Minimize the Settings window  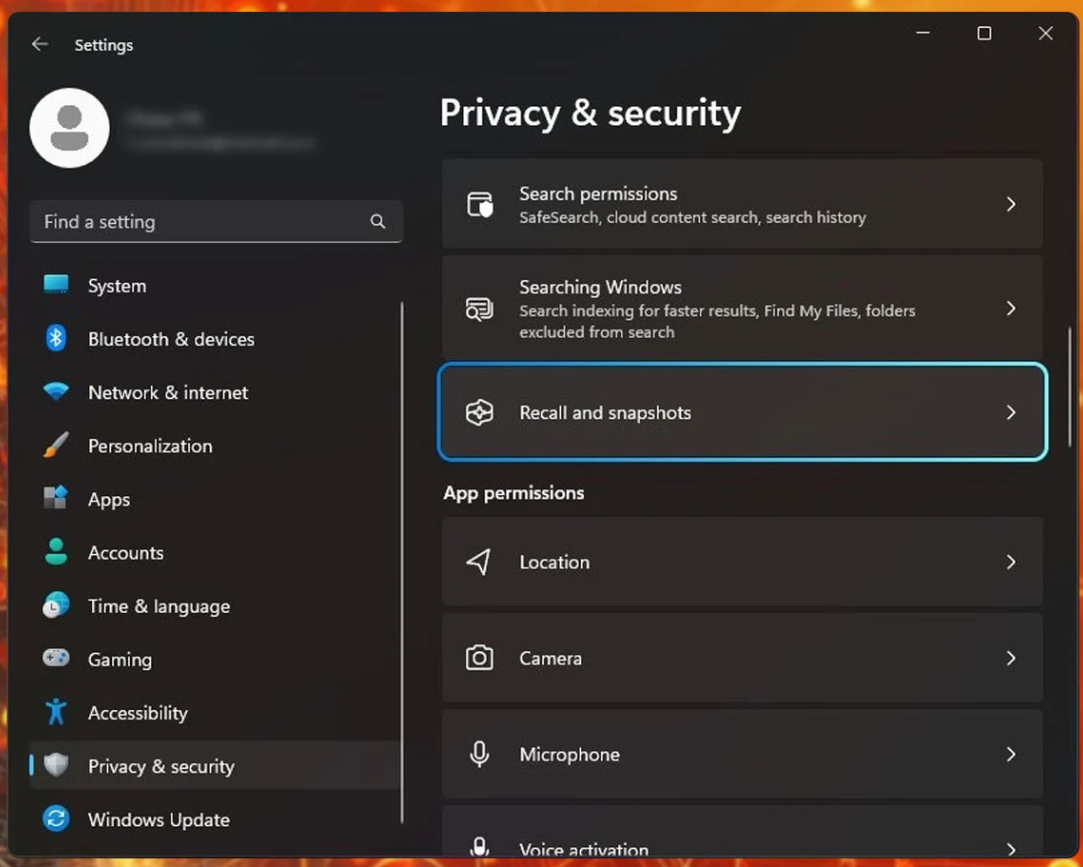tap(923, 33)
